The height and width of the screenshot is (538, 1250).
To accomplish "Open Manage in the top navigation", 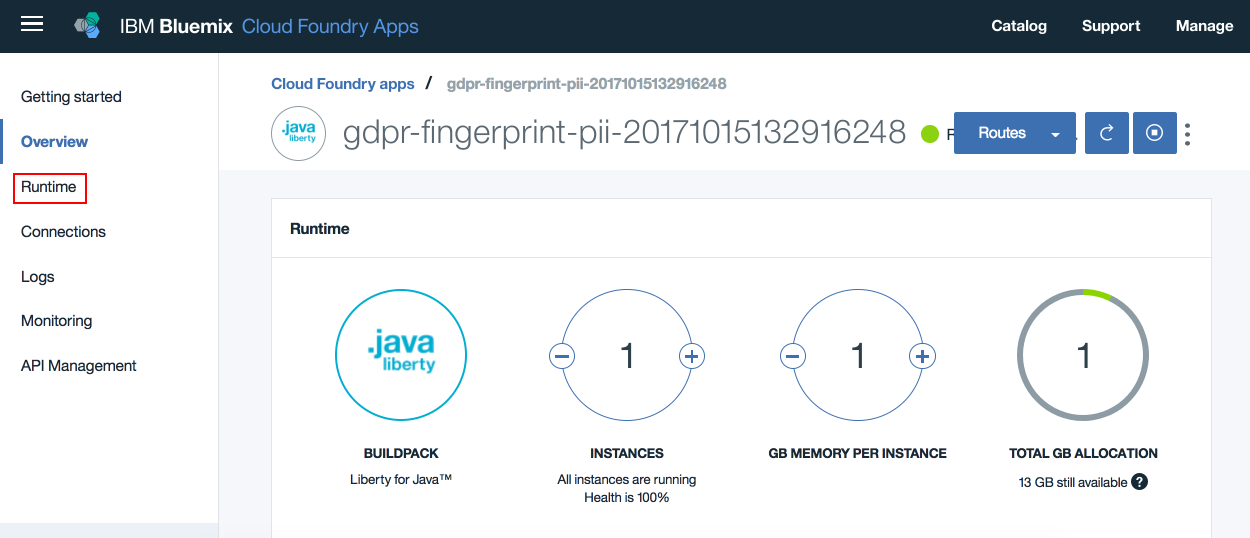I will coord(1204,26).
